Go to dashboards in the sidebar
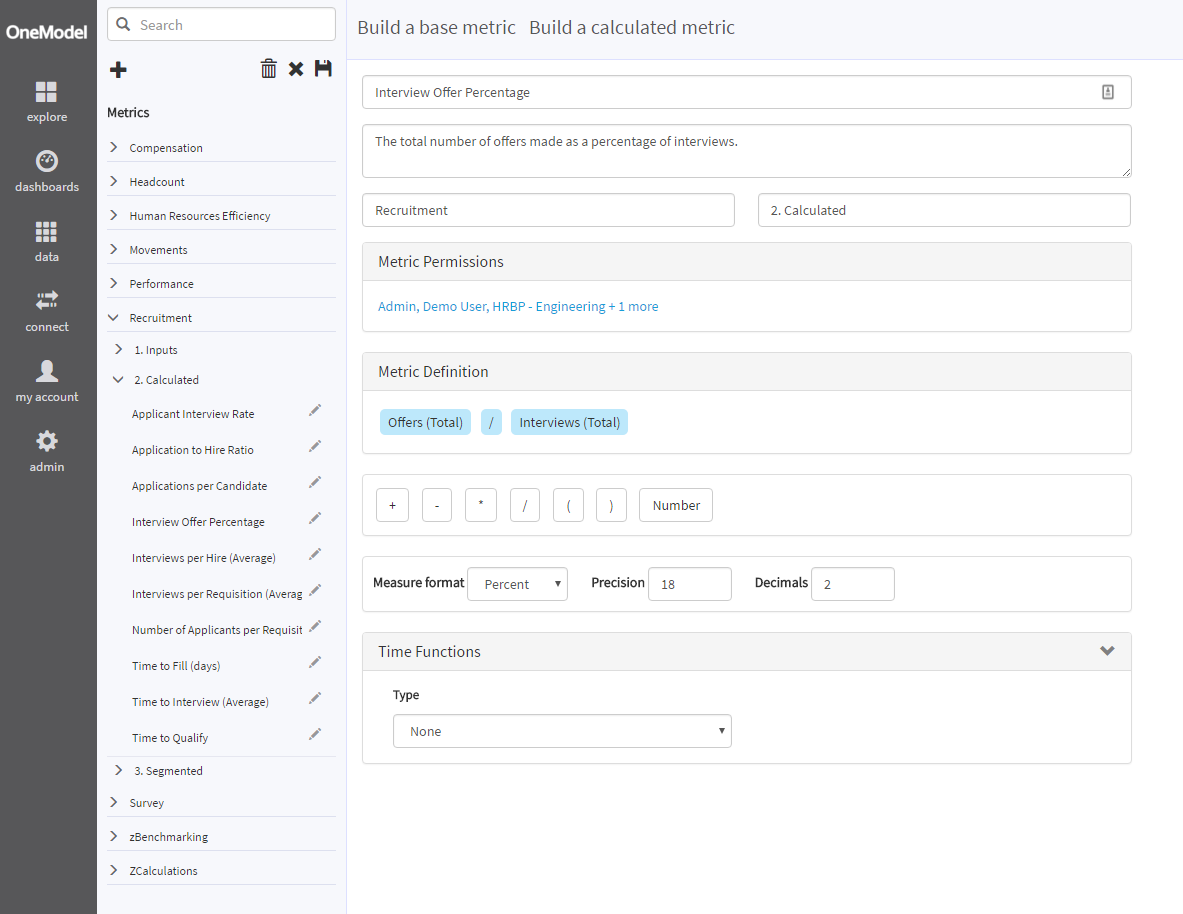 (47, 171)
